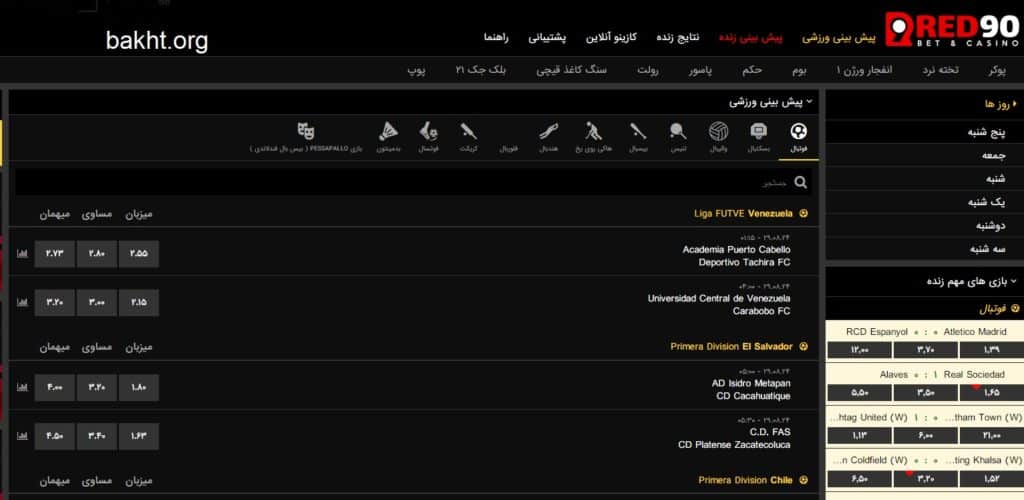The height and width of the screenshot is (500, 1024).
Task: Open the ice hockey sport icon
Action: (x=592, y=133)
